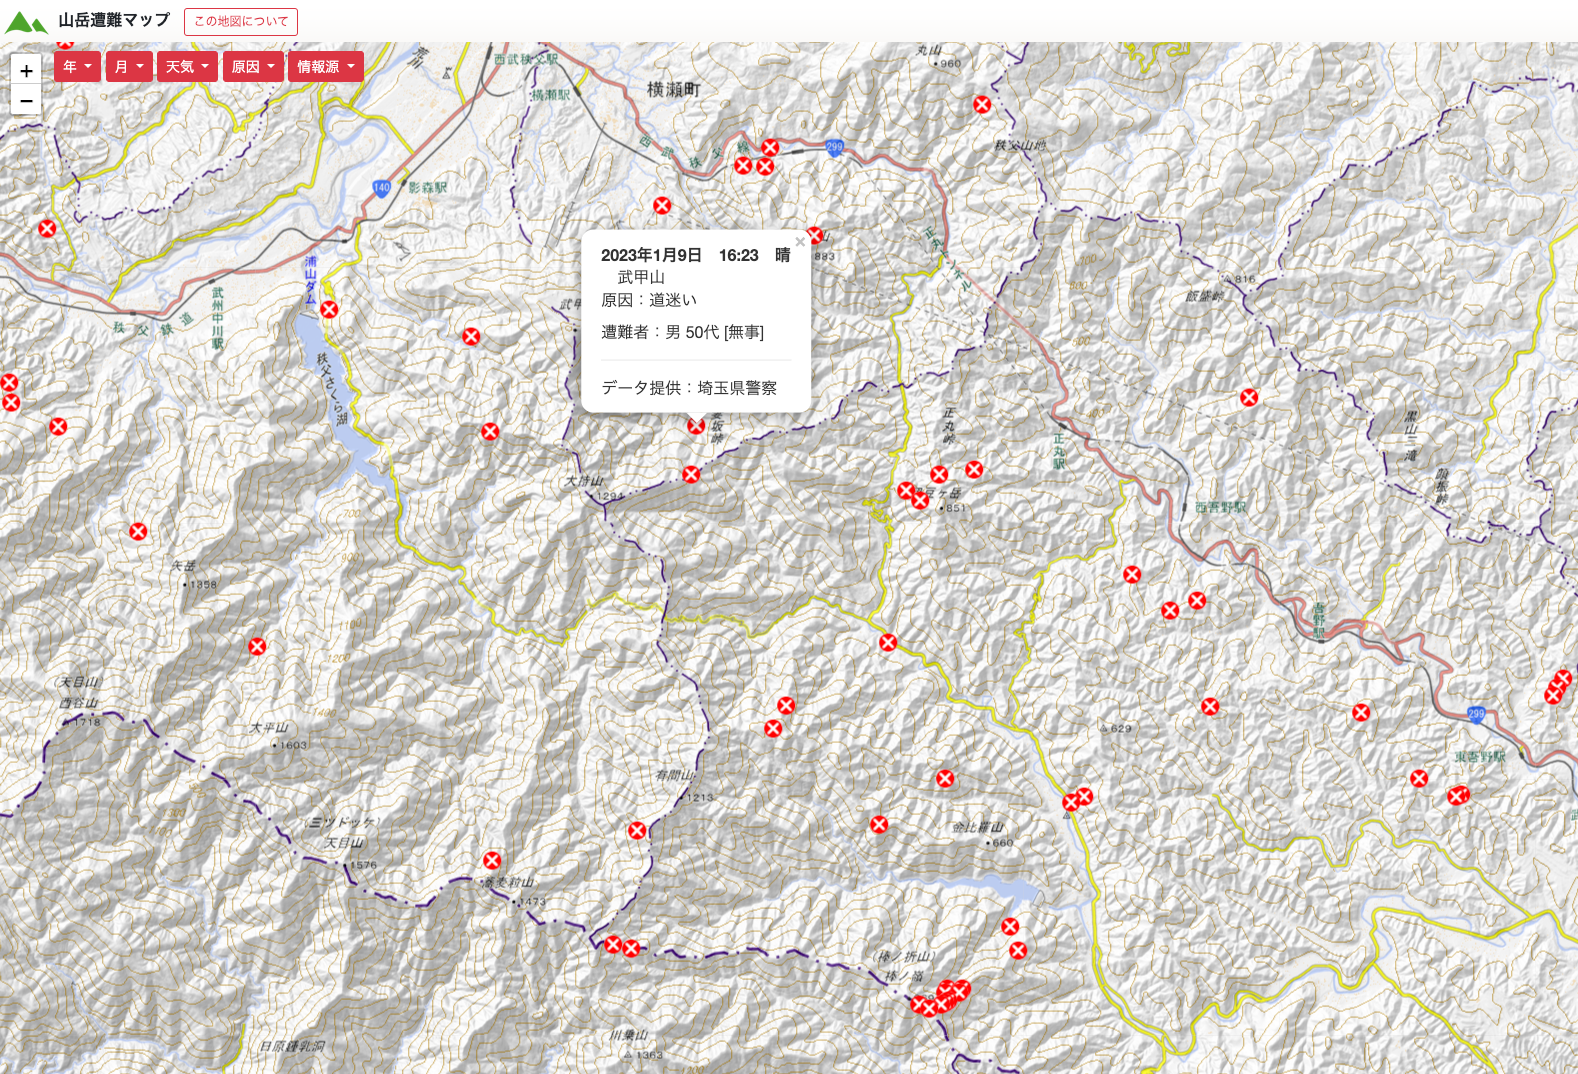Image resolution: width=1578 pixels, height=1074 pixels.
Task: Open the この地図について button
Action: pos(241,21)
